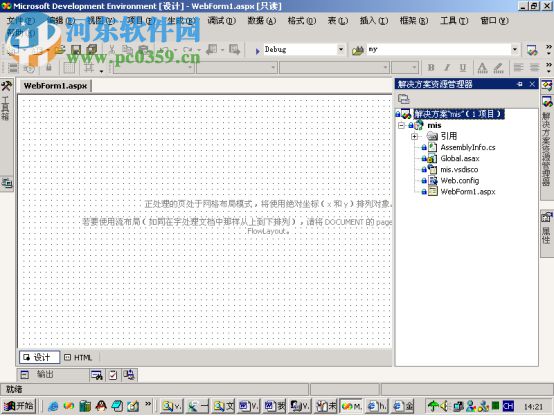Click the volume speaker tray icon

pyautogui.click(x=445, y=406)
